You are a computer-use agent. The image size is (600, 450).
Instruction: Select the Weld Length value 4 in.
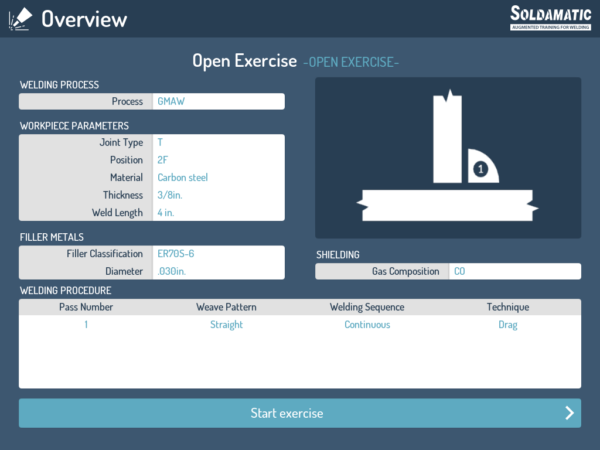(x=218, y=212)
